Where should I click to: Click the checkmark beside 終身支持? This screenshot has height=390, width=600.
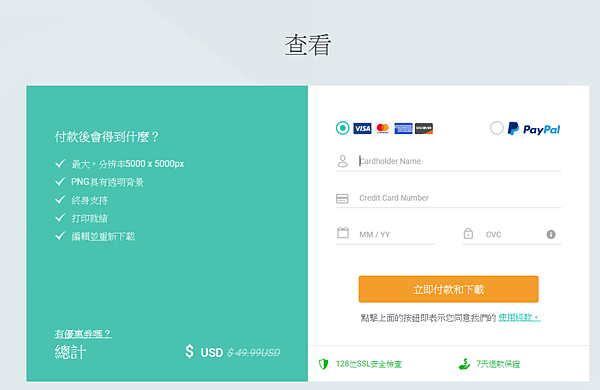[60, 199]
